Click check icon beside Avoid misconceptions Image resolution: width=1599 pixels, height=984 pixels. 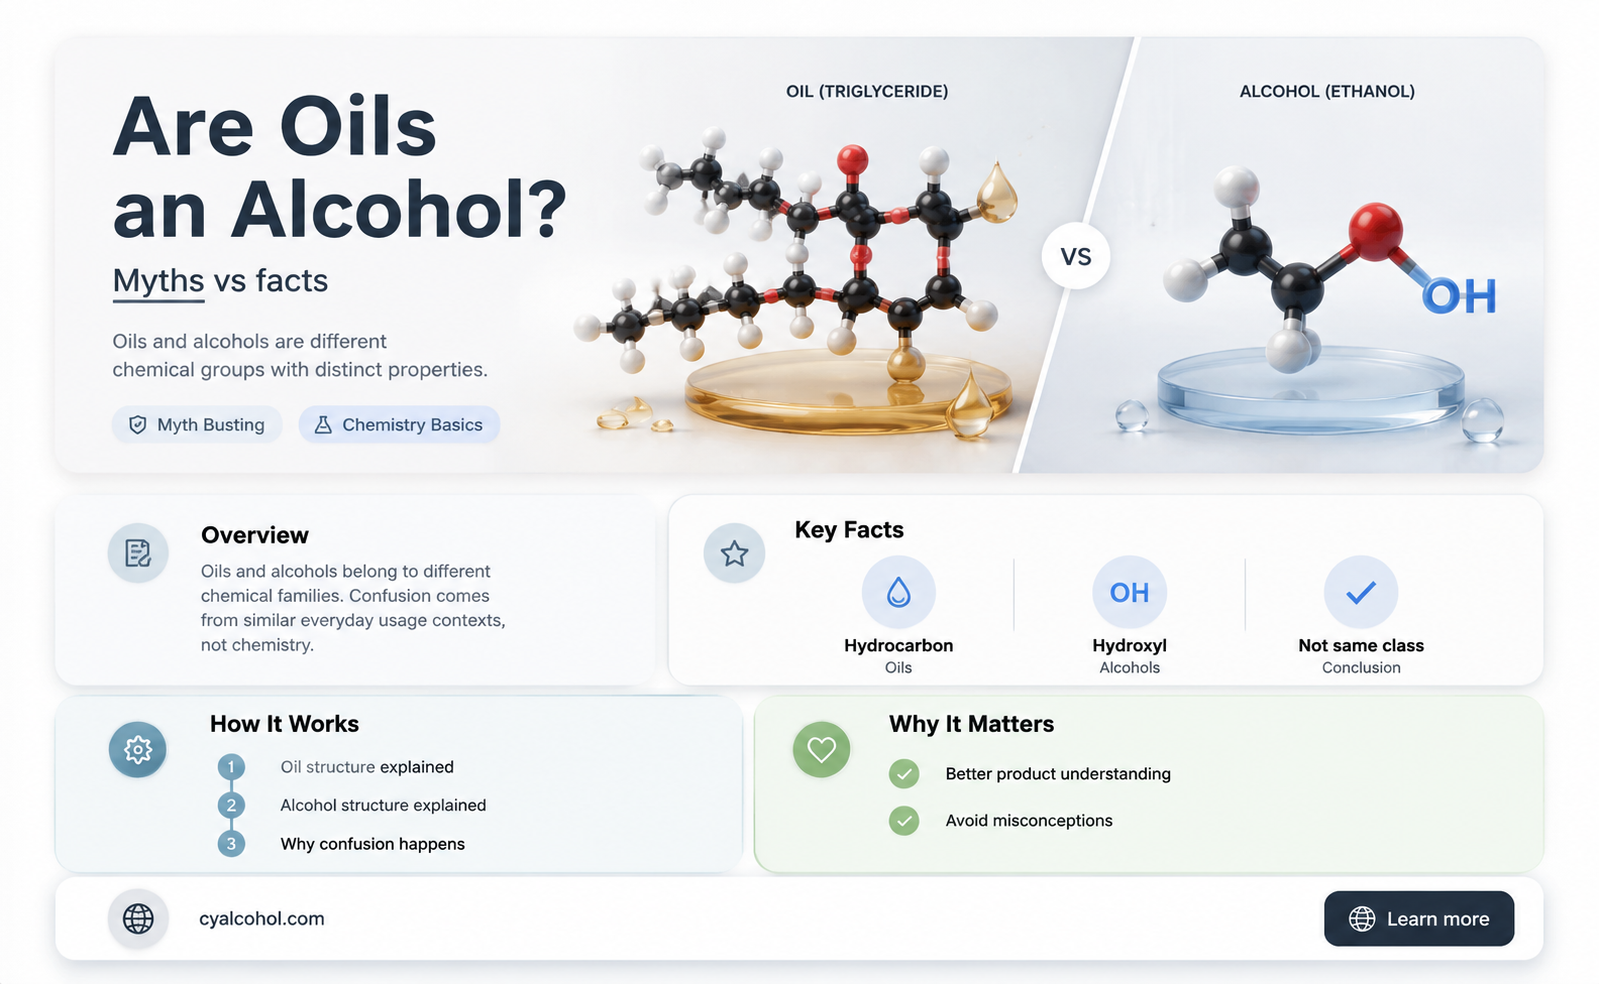(904, 821)
